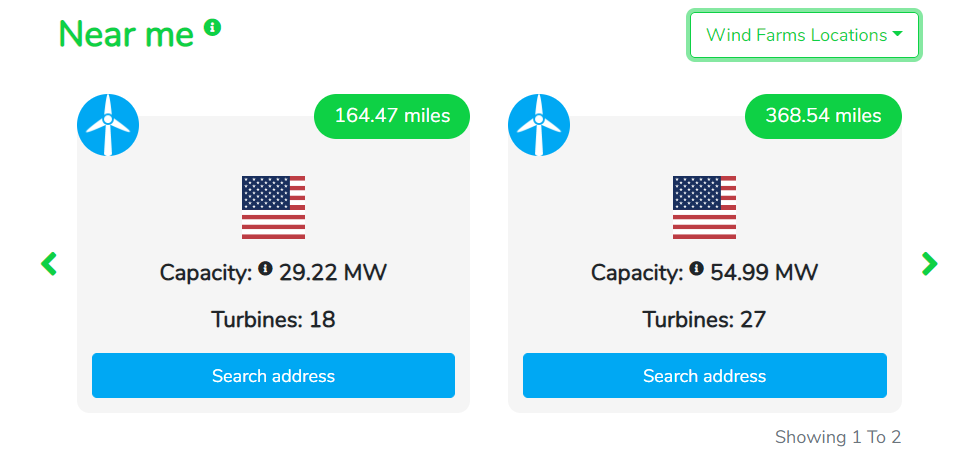Search address for the 18-turbine wind farm

pyautogui.click(x=273, y=375)
